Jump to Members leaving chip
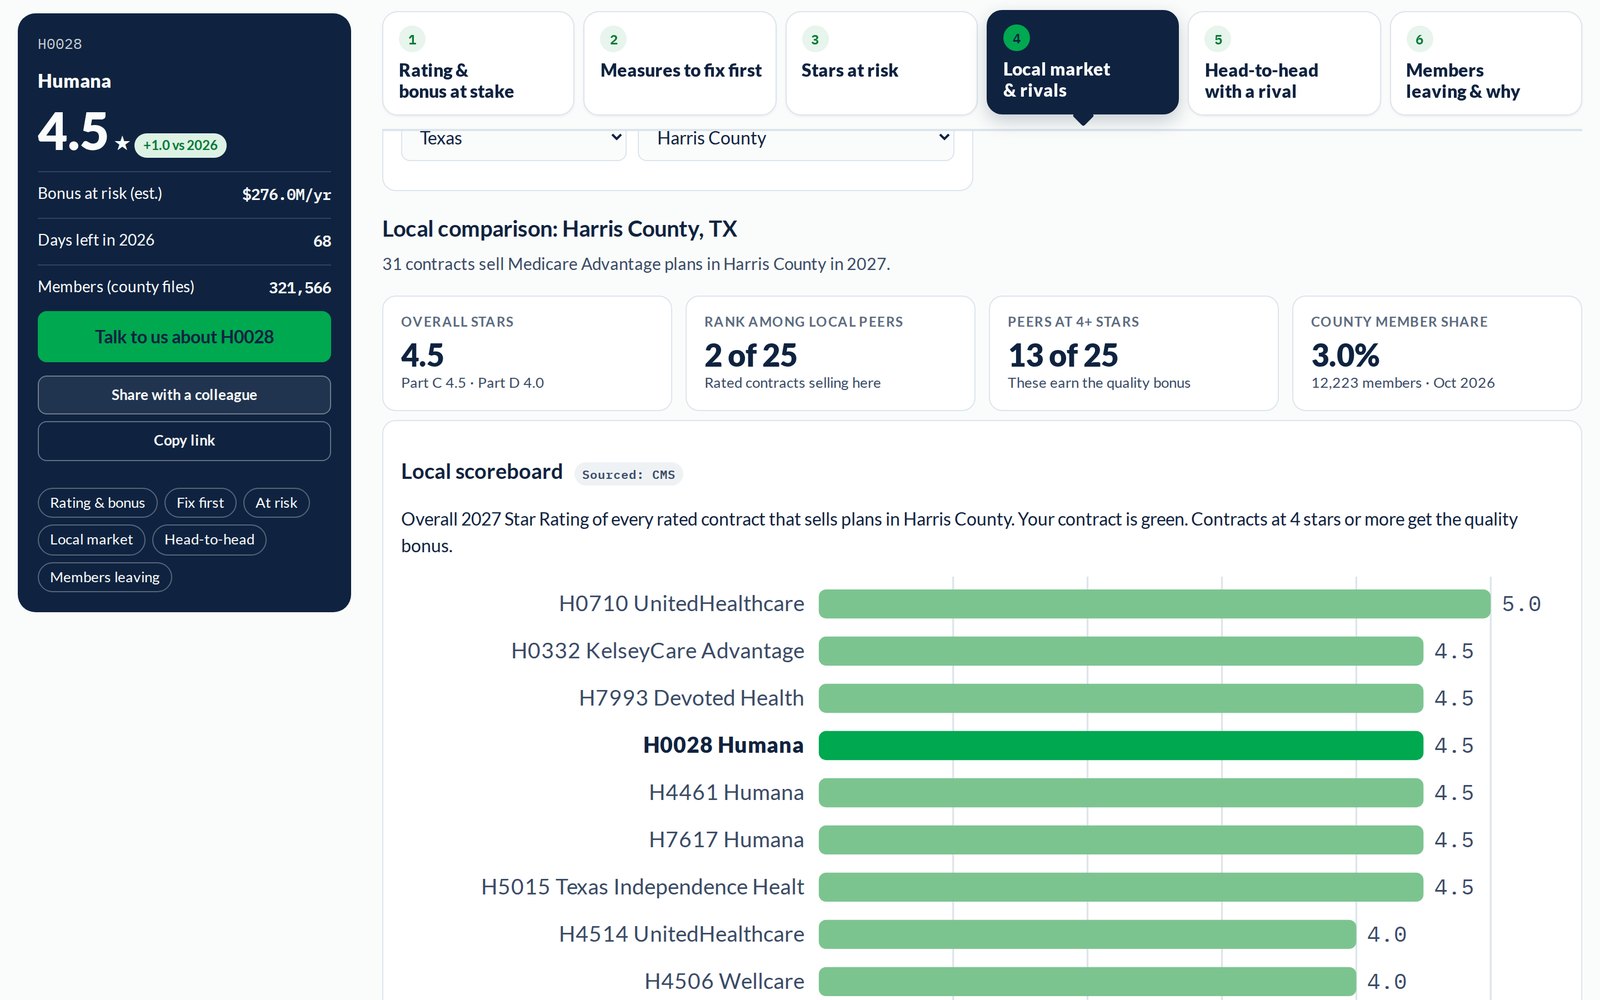Image resolution: width=1600 pixels, height=1000 pixels. coord(105,577)
